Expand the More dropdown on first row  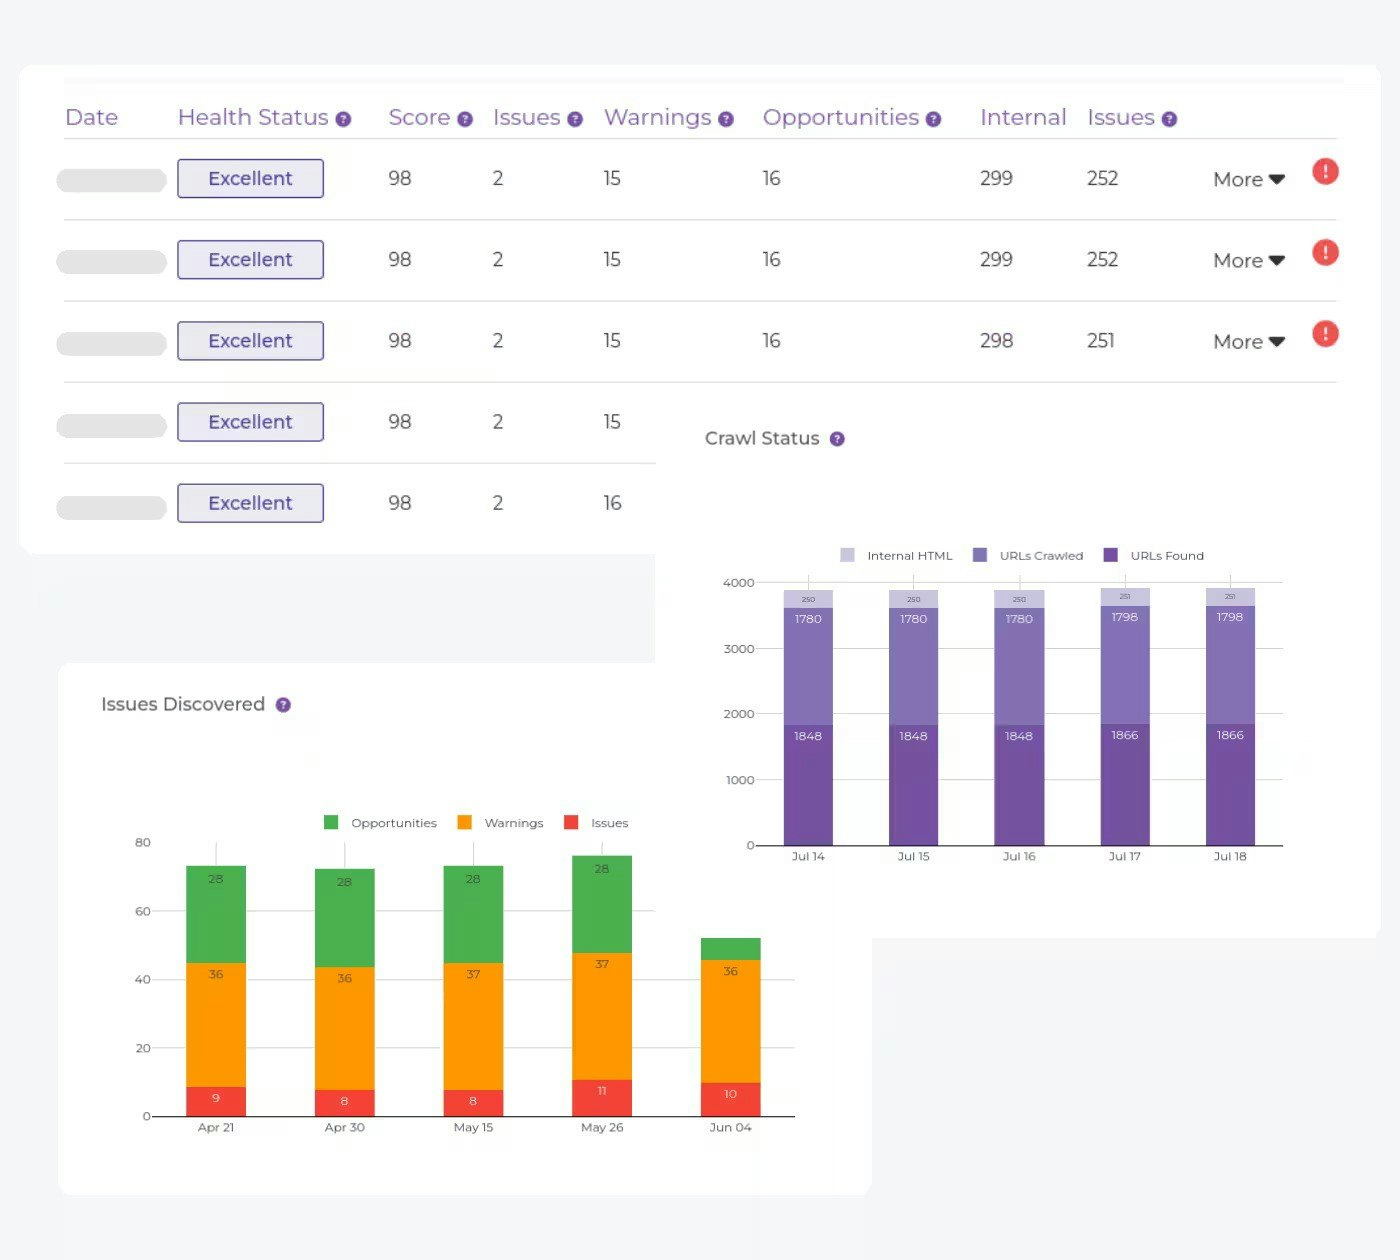click(x=1247, y=179)
